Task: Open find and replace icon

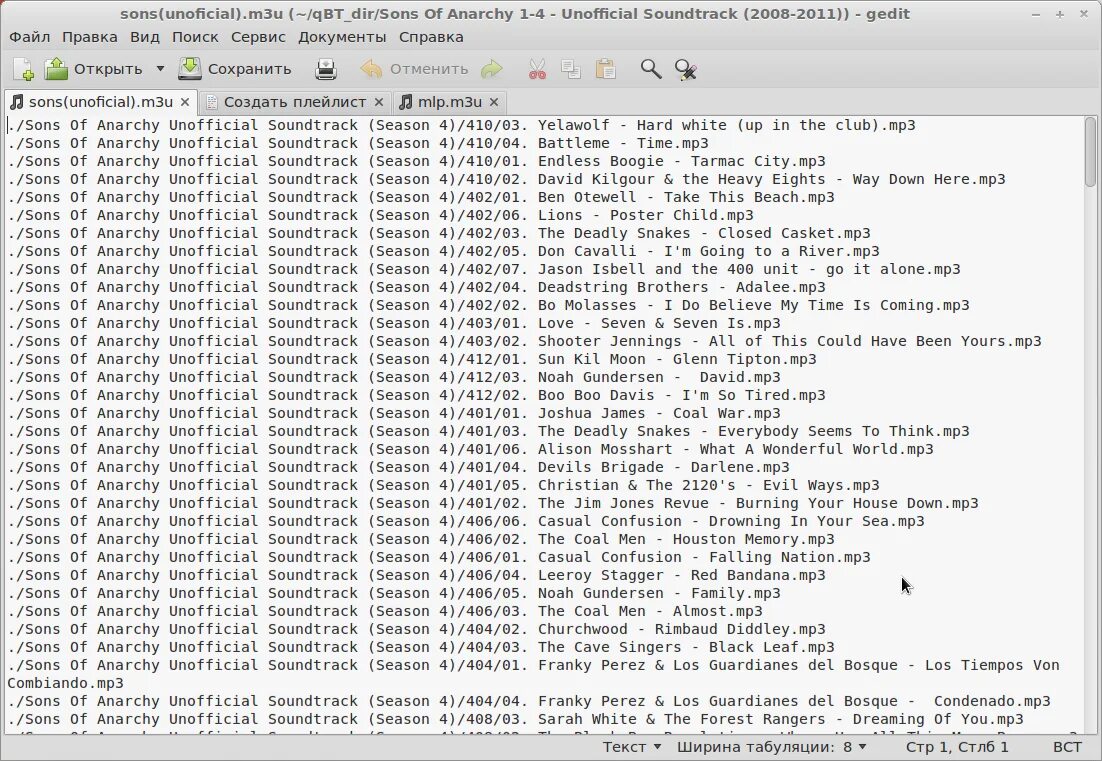Action: pos(685,69)
